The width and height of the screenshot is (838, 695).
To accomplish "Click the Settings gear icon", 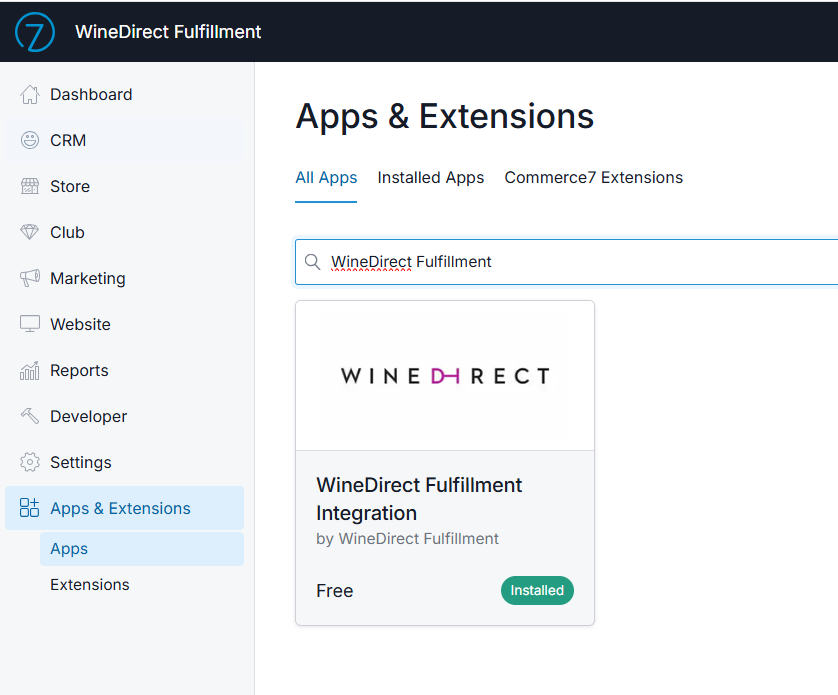I will point(30,462).
